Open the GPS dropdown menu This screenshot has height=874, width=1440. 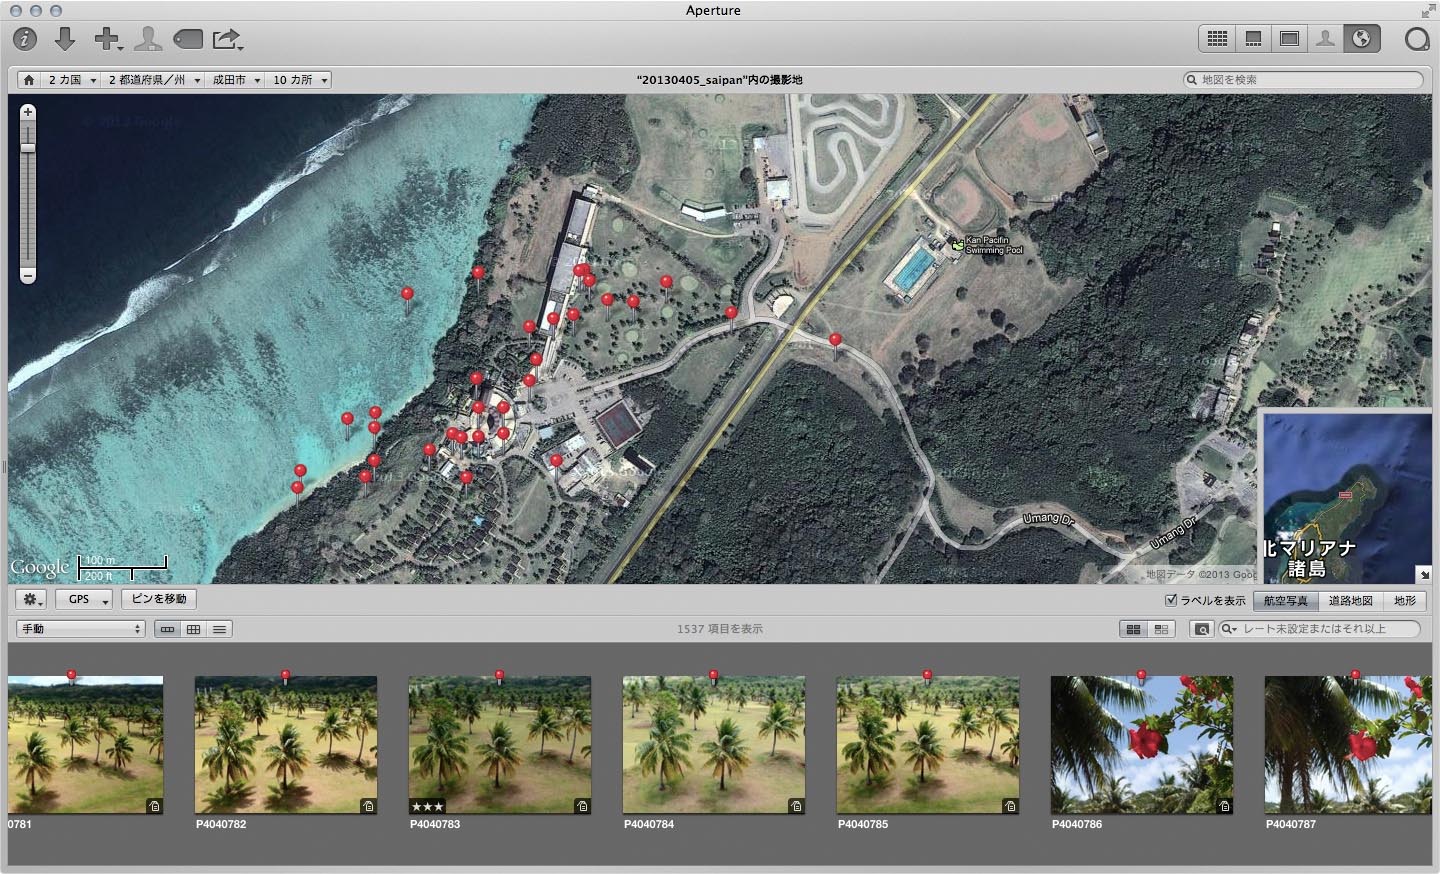[83, 599]
